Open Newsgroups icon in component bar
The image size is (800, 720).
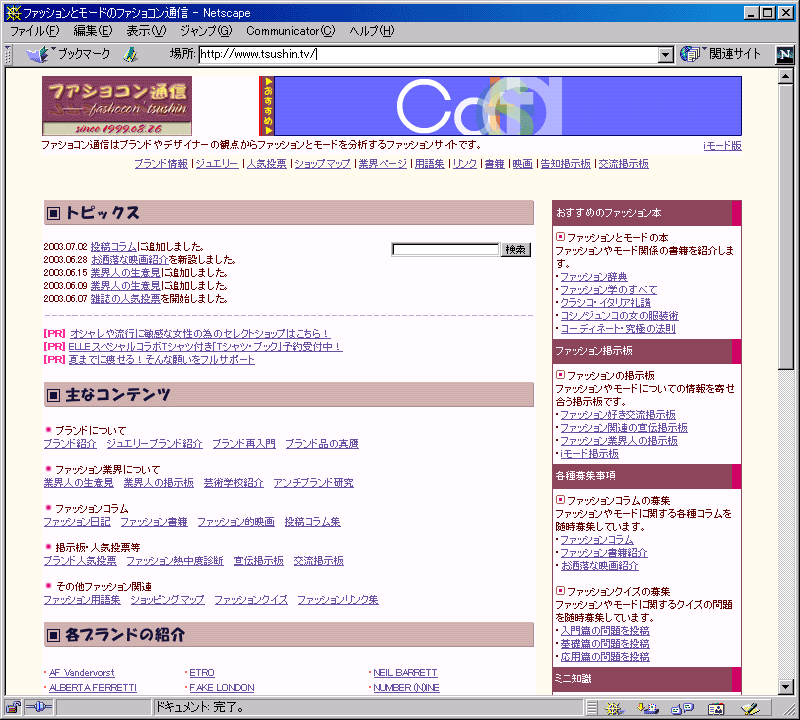click(x=682, y=708)
